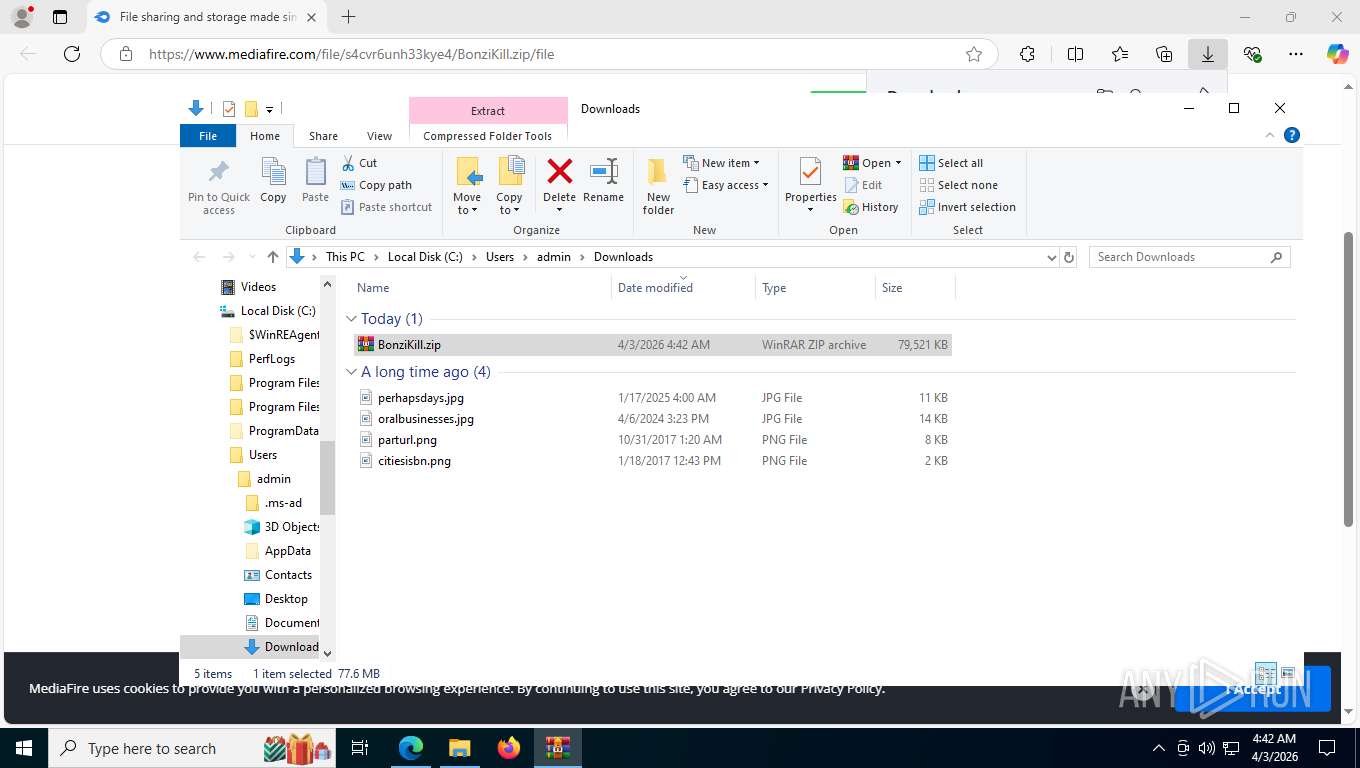Image resolution: width=1360 pixels, height=768 pixels.
Task: Click the Pin to Quick access icon
Action: (x=218, y=172)
